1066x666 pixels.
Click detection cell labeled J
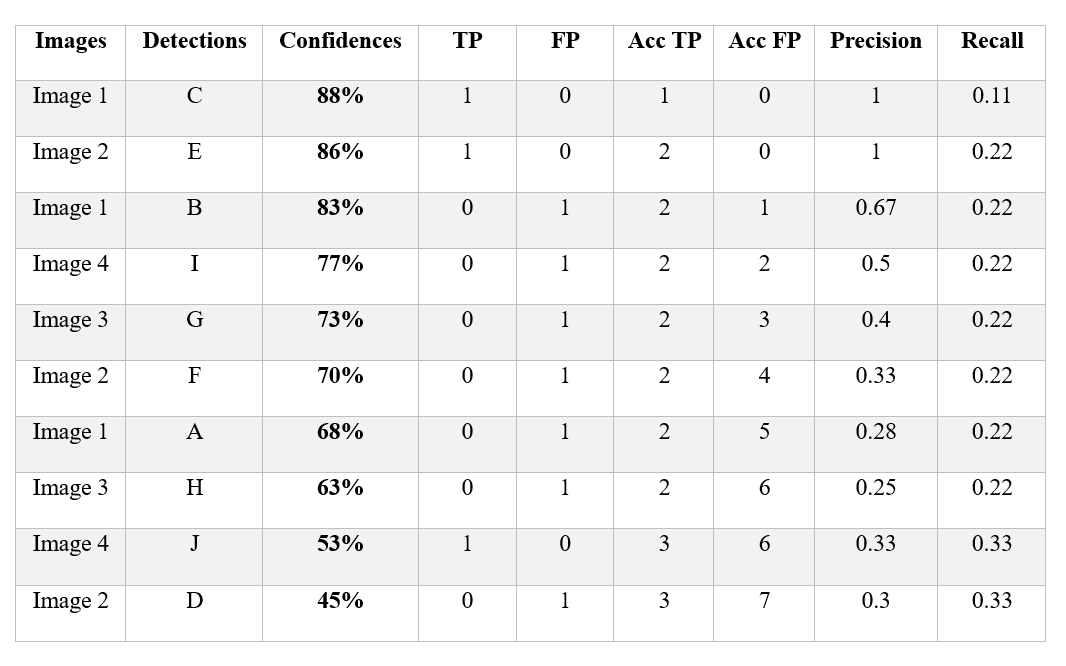coord(194,544)
